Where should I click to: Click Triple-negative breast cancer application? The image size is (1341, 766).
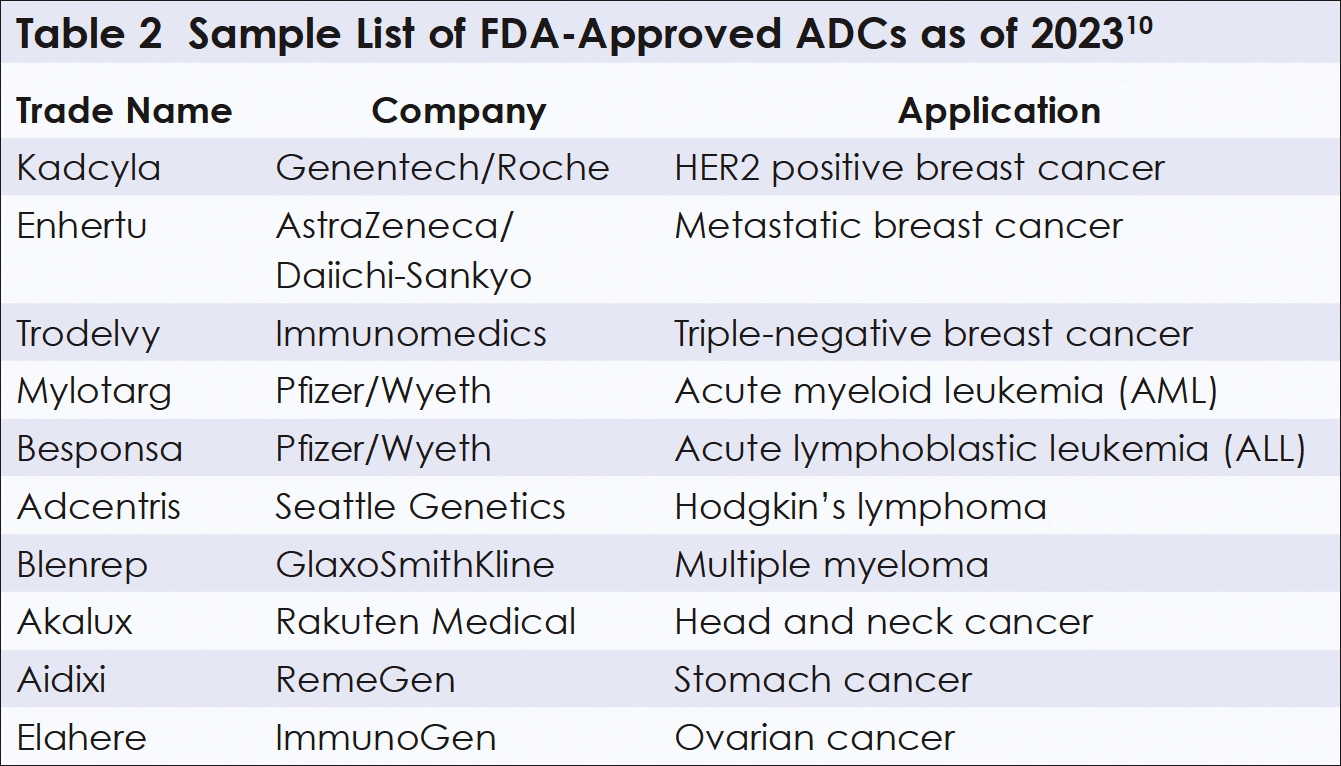[x=933, y=333]
